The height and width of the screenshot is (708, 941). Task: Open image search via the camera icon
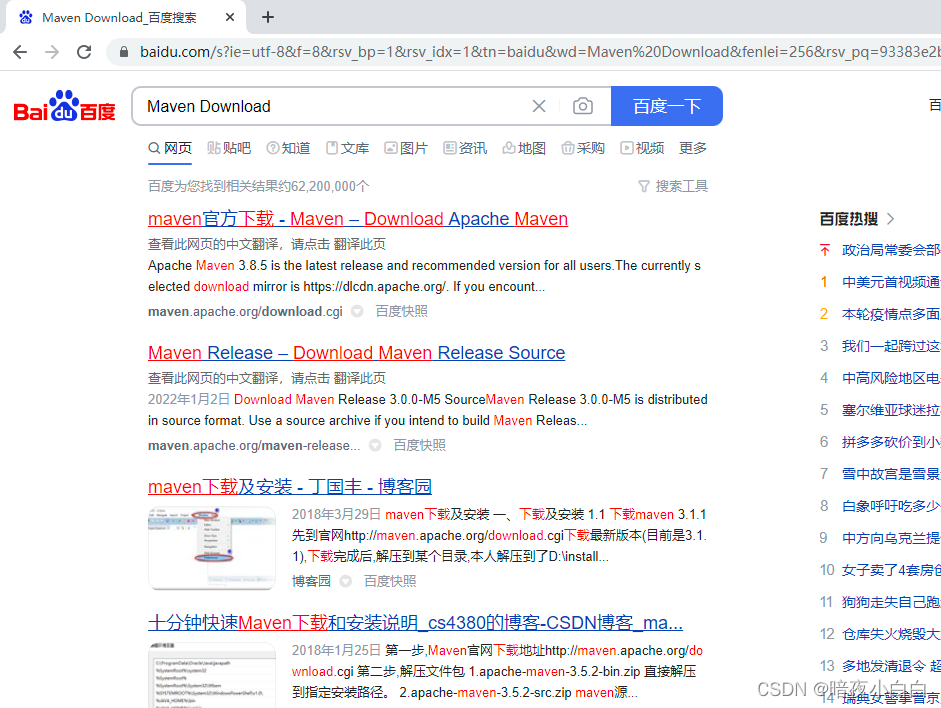click(582, 106)
